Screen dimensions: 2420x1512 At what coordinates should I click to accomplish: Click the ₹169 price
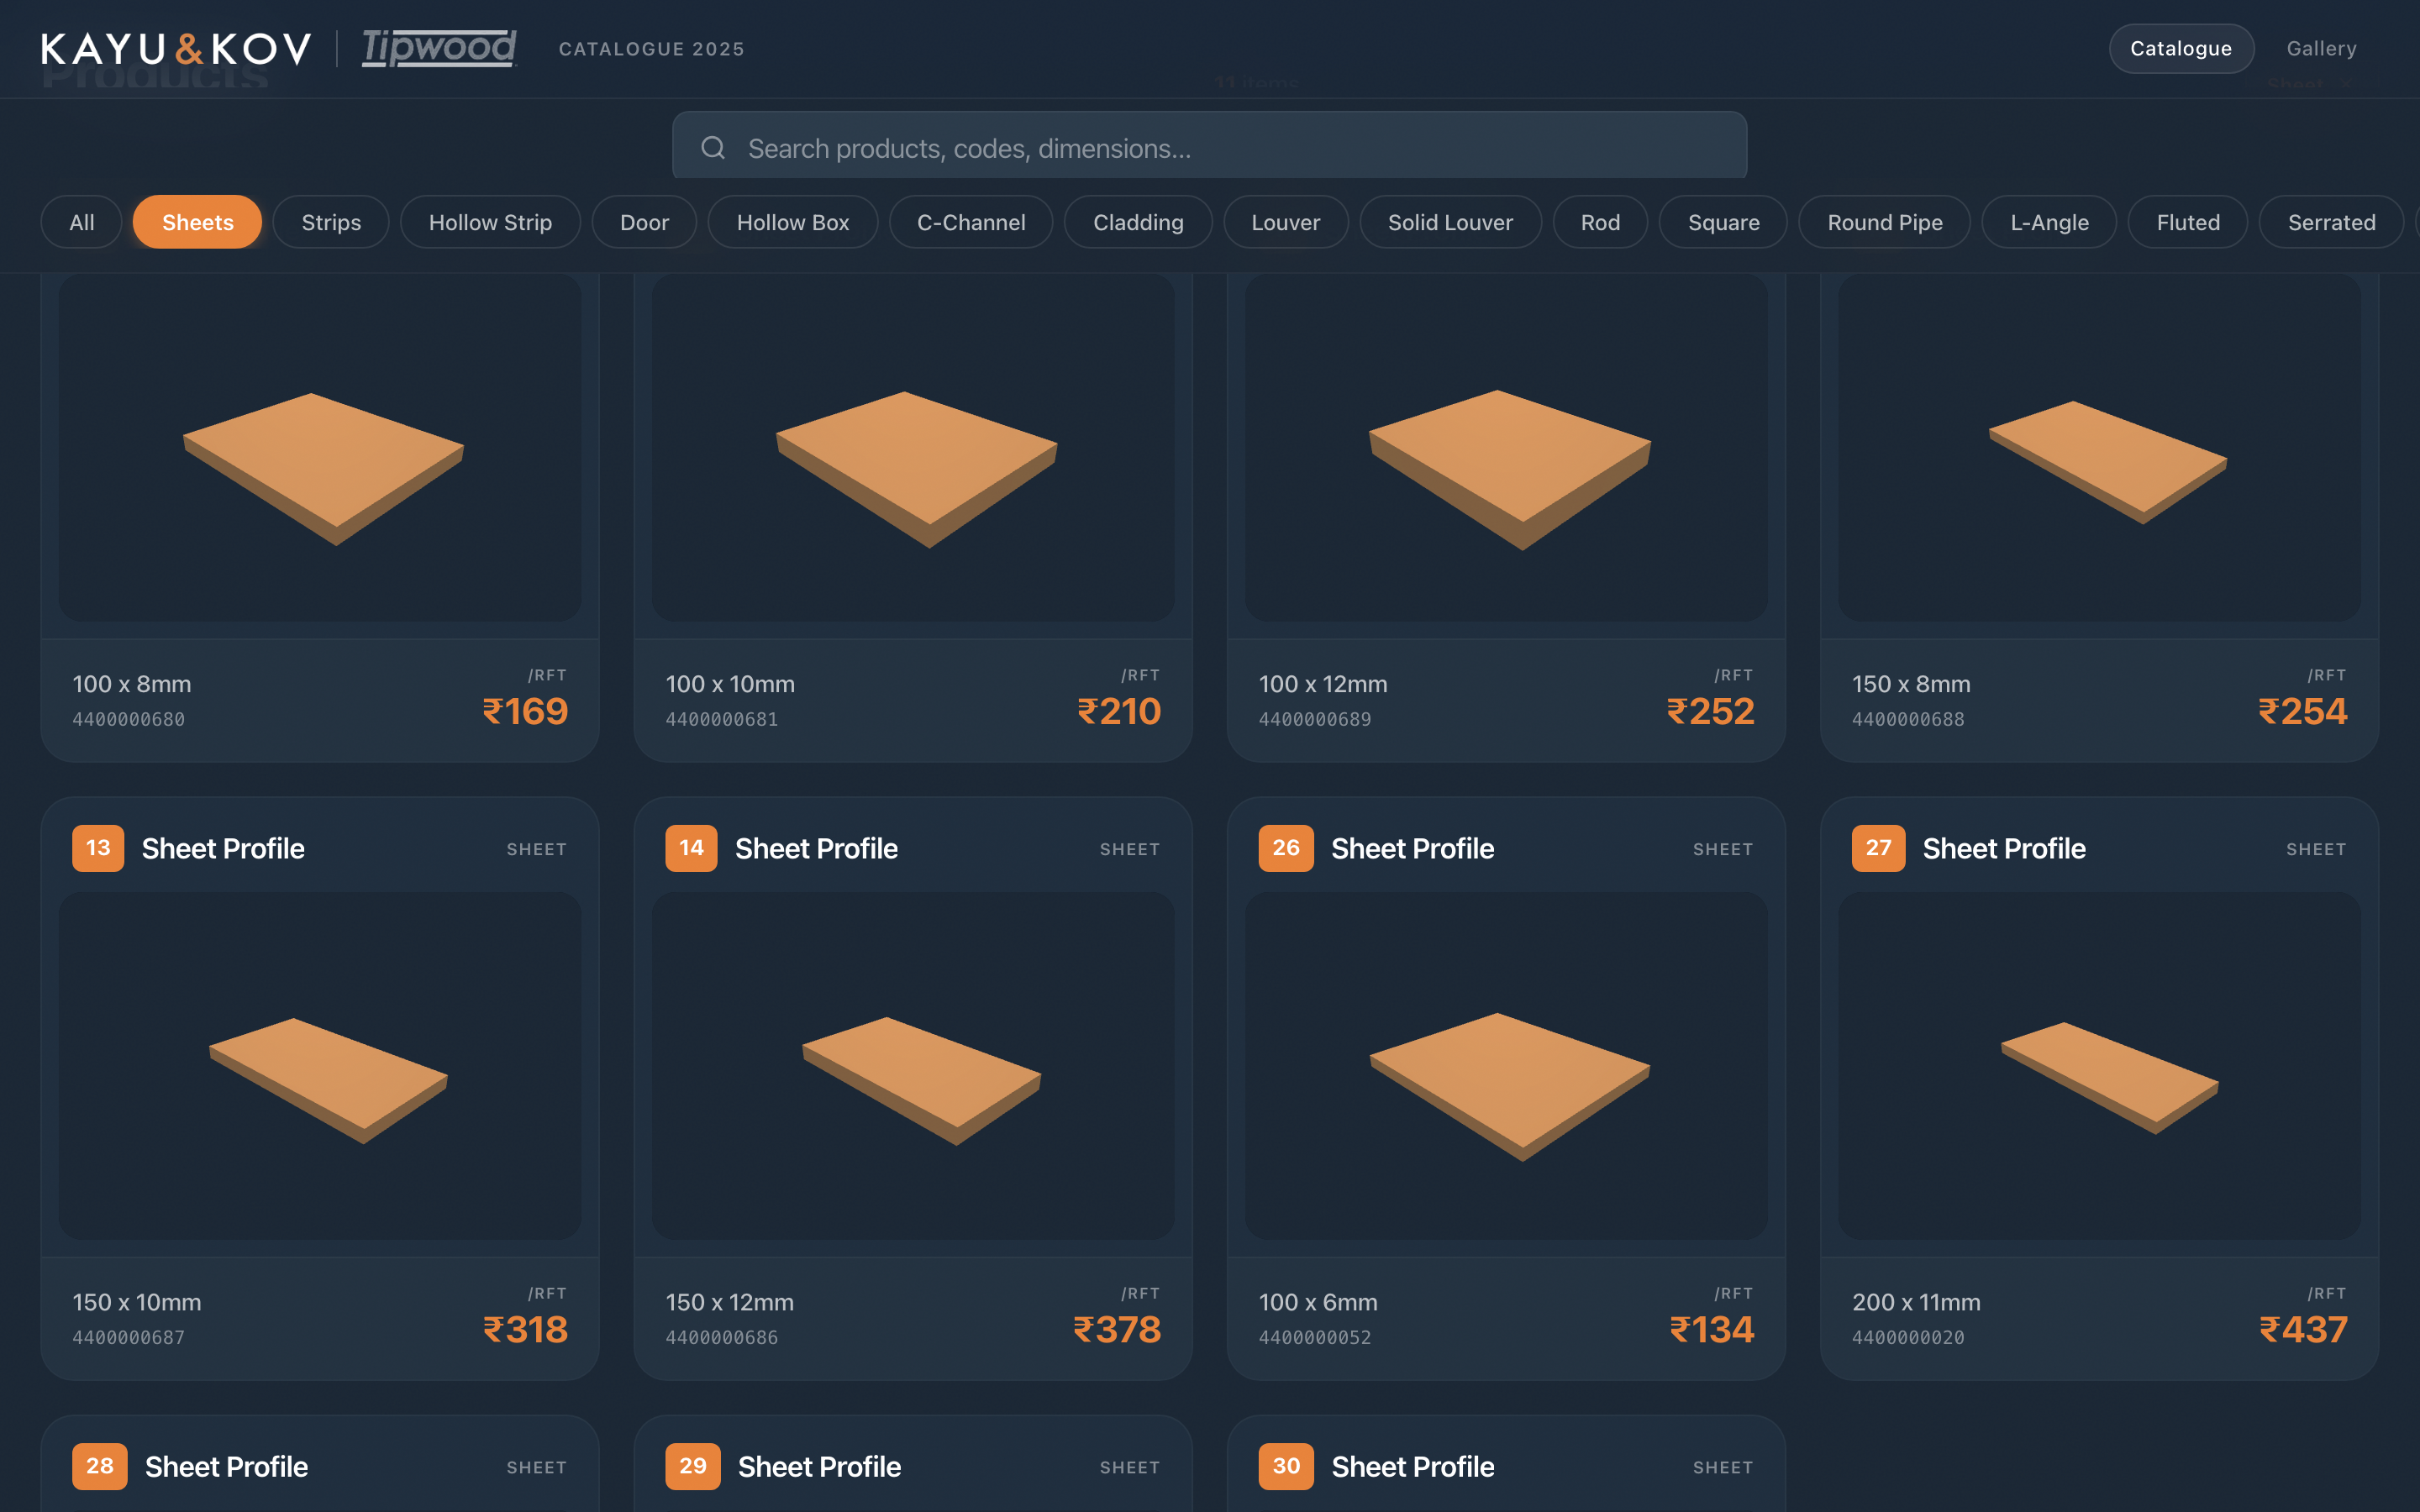[x=525, y=711]
